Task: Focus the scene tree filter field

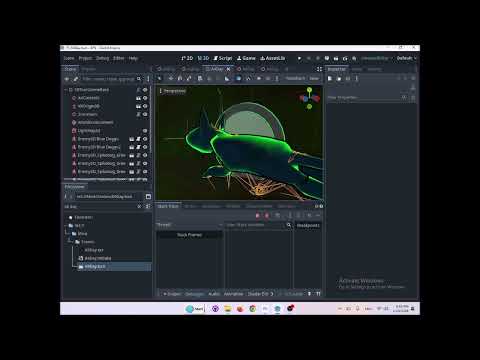Action: click(x=111, y=79)
